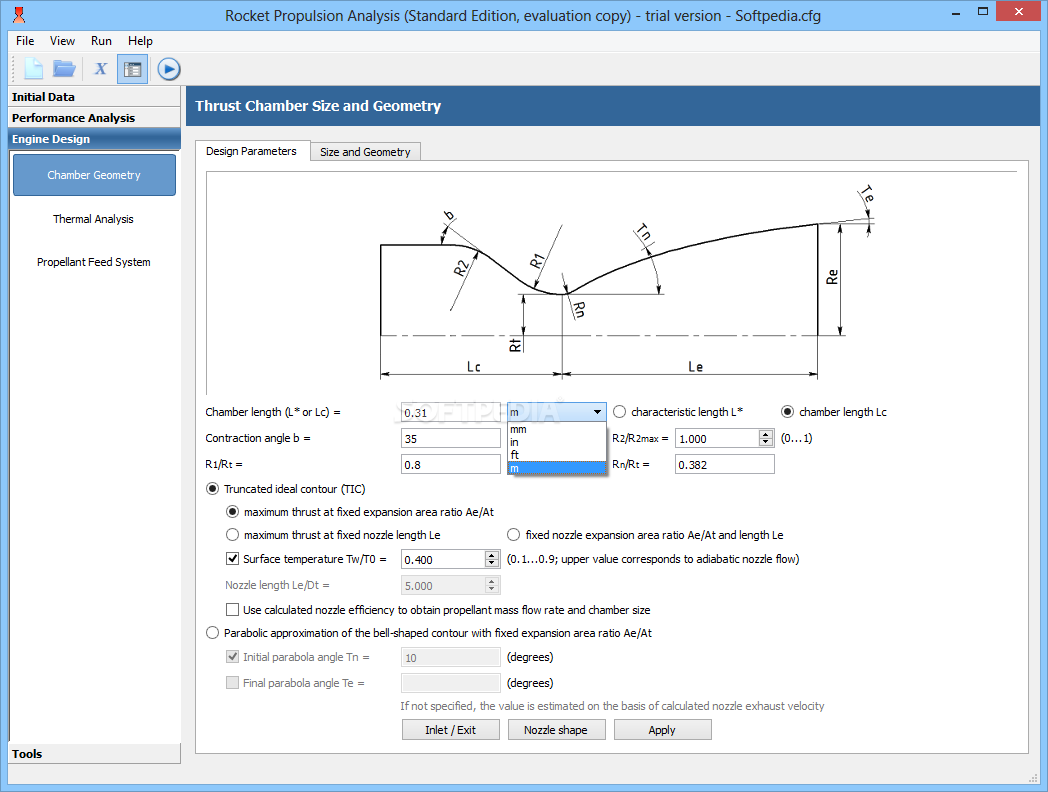Viewport: 1048px width, 792px height.
Task: Click the R1/Rt input field
Action: coord(450,465)
